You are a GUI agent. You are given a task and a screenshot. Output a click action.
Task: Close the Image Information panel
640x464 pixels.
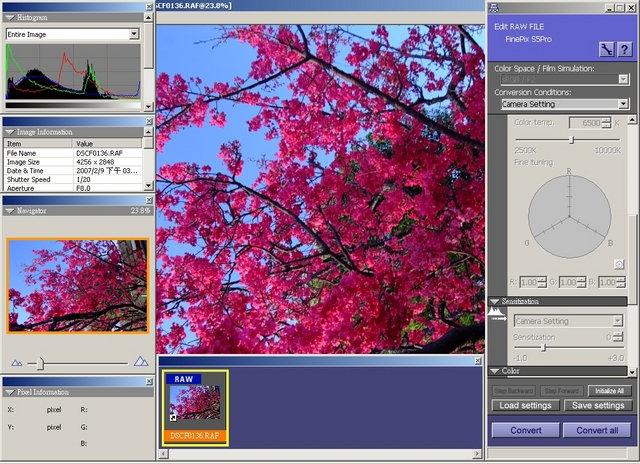click(149, 121)
